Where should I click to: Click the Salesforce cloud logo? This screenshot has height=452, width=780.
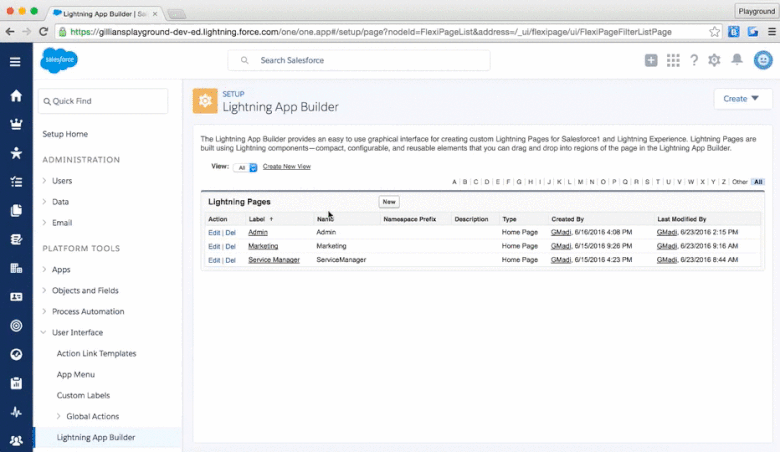pos(59,60)
